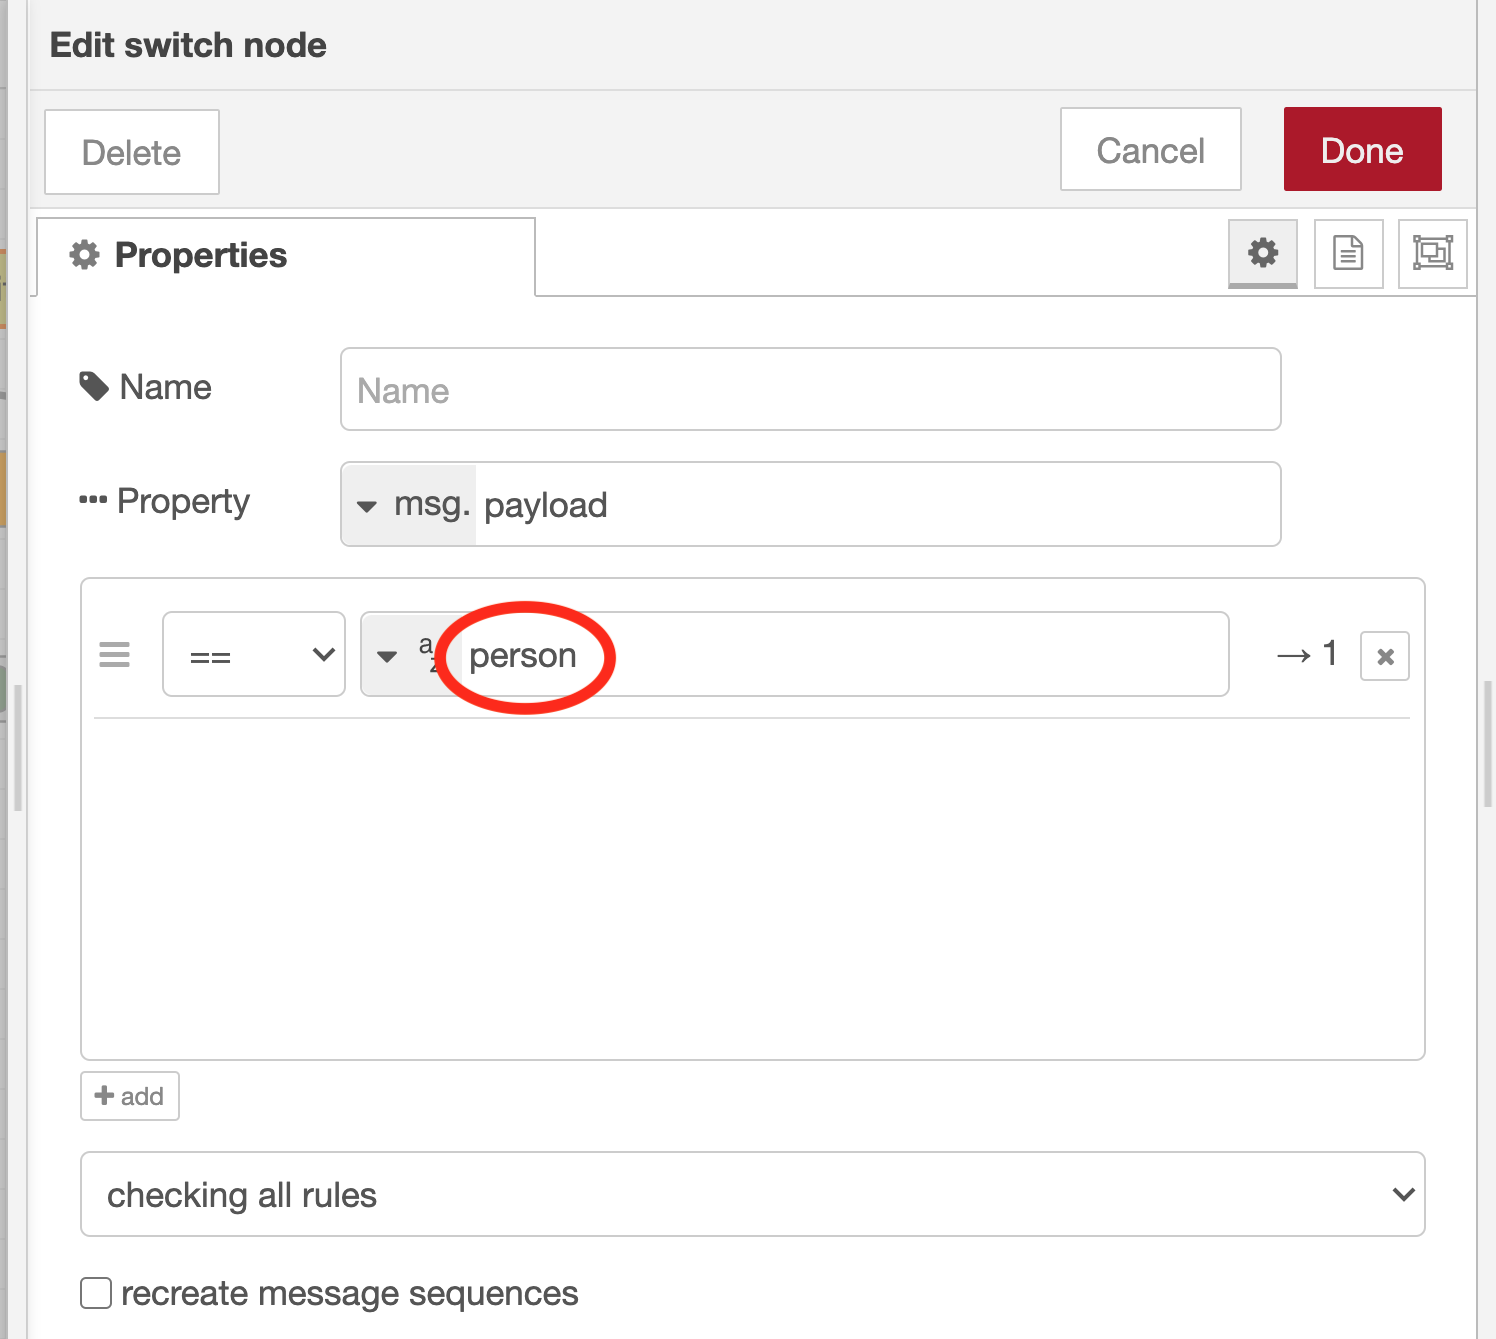The width and height of the screenshot is (1496, 1339).
Task: Add a new rule with add button
Action: (x=130, y=1096)
